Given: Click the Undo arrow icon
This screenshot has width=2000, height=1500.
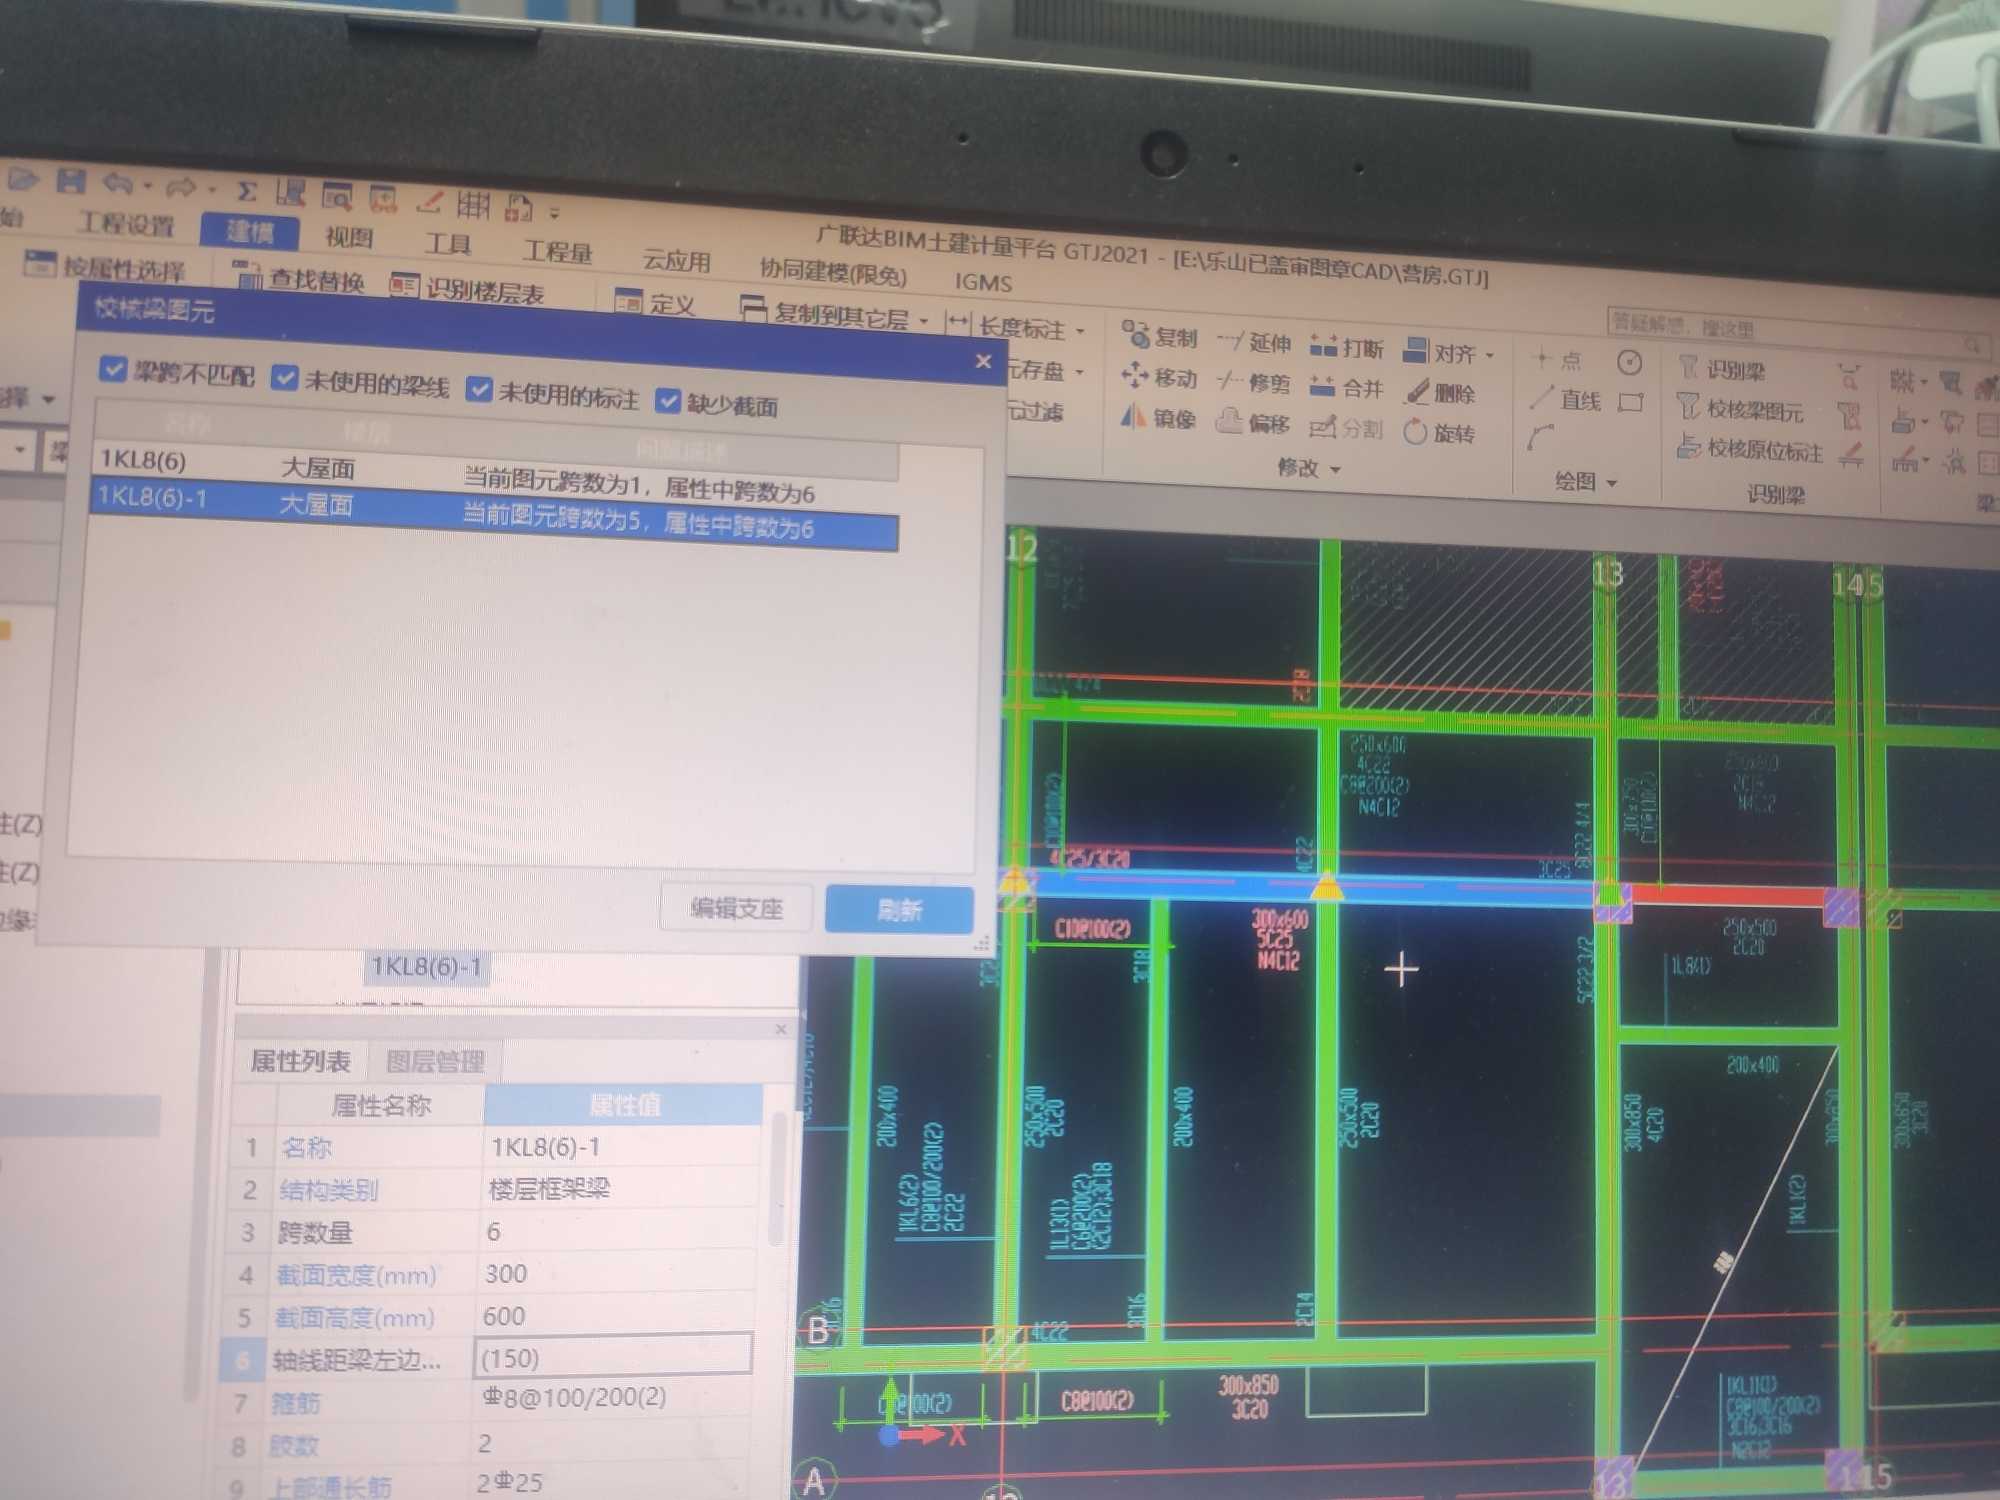Looking at the screenshot, I should click(x=118, y=183).
